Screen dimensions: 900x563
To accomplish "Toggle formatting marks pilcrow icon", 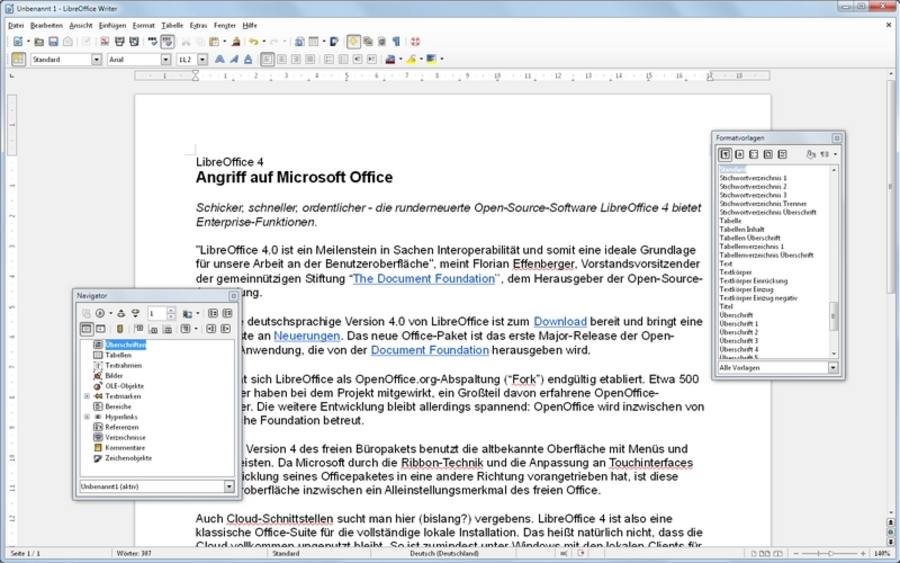I will click(396, 41).
